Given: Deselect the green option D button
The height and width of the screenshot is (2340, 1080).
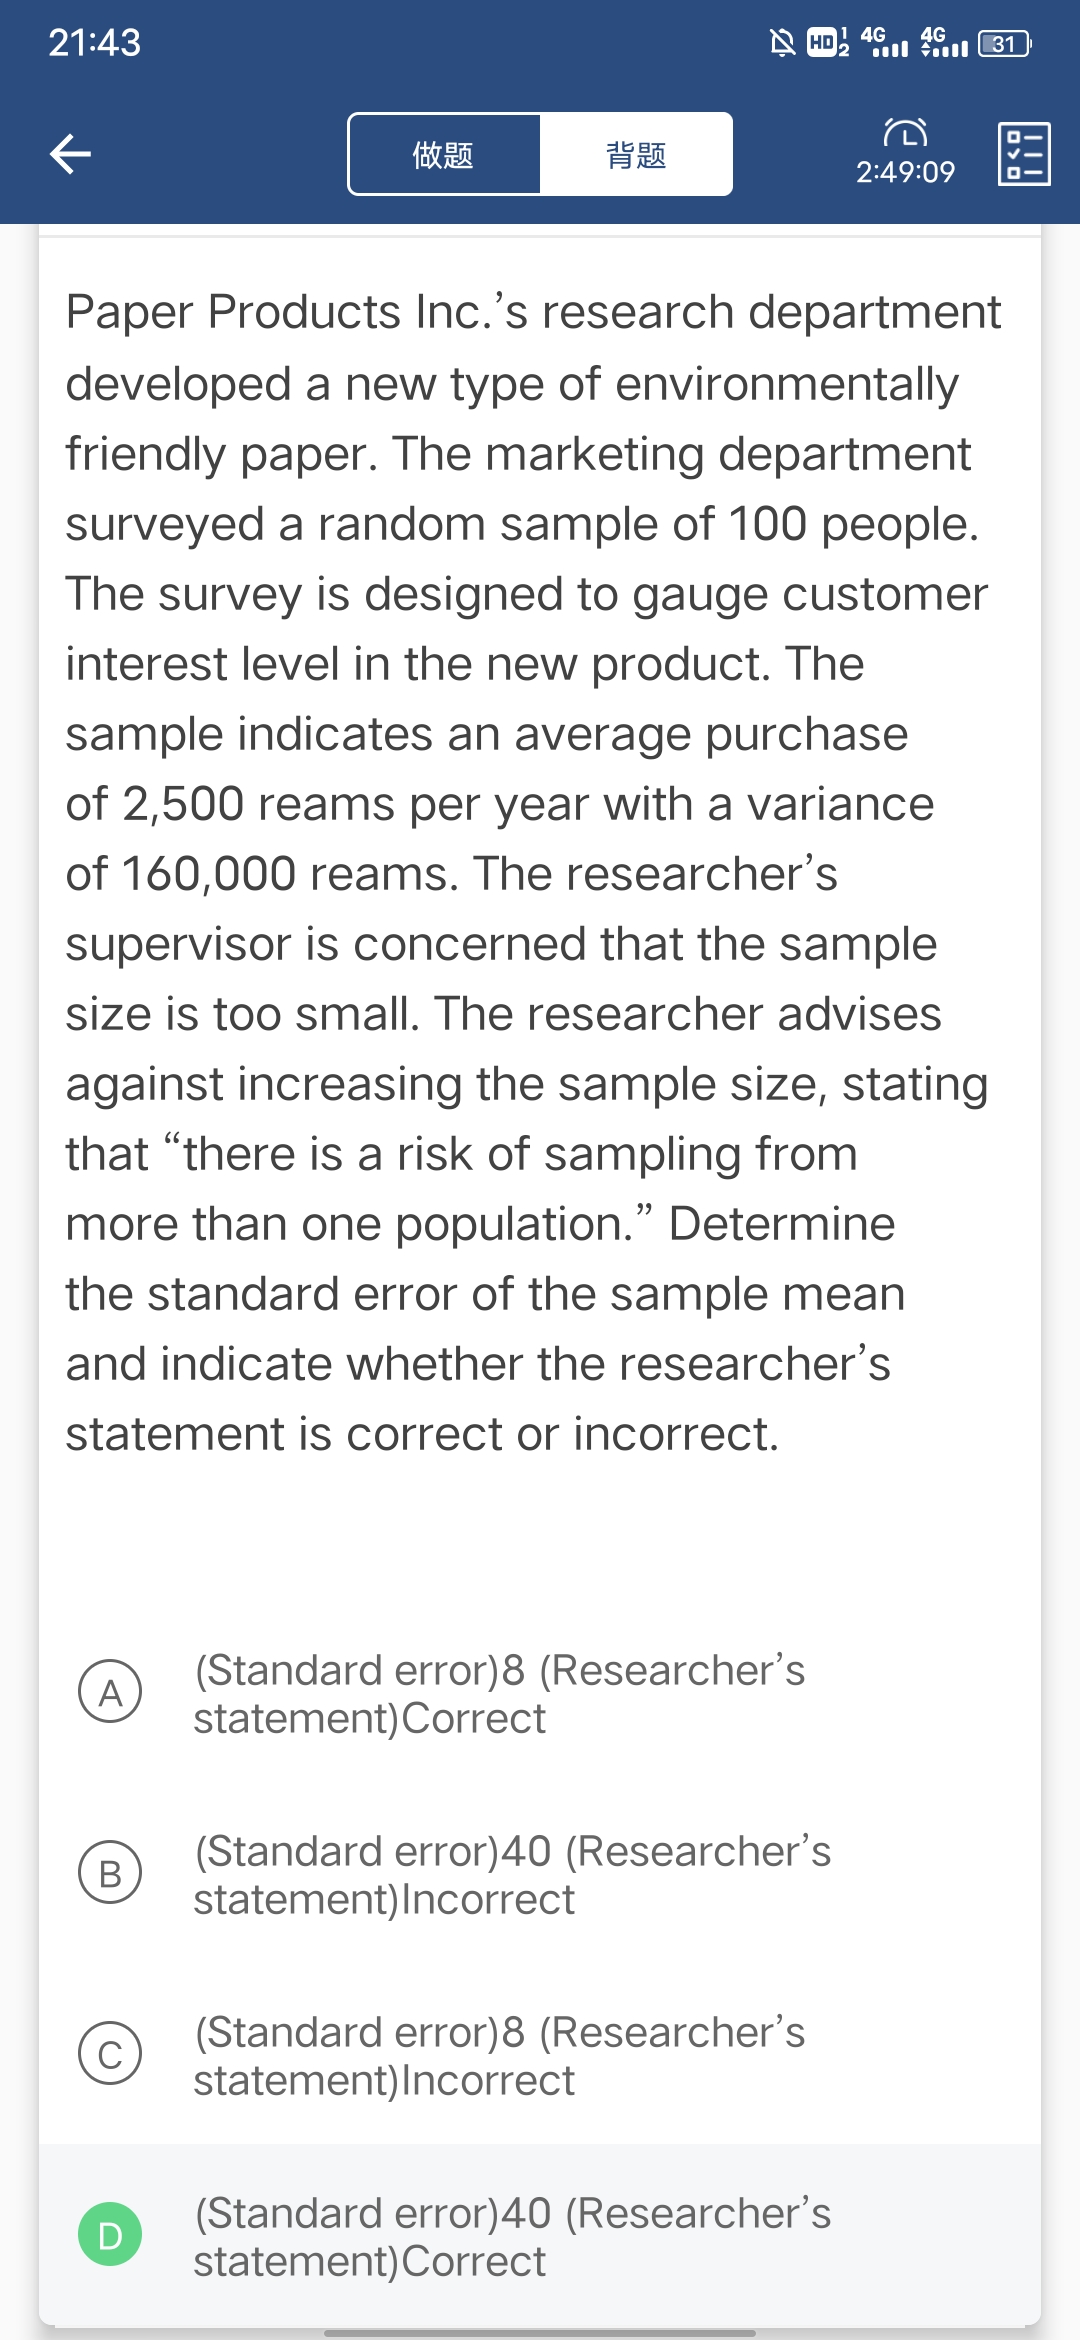Looking at the screenshot, I should [x=110, y=2235].
